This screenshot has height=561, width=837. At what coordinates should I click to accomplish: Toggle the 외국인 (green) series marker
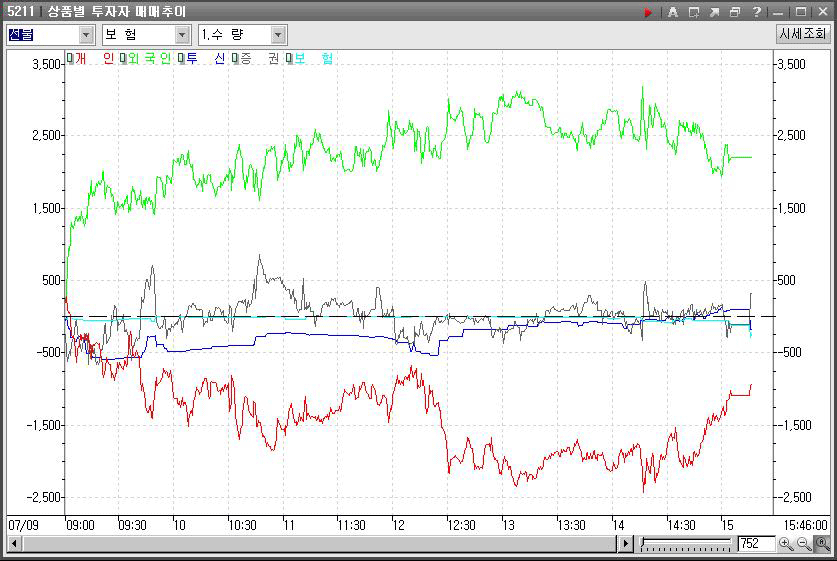[x=123, y=58]
